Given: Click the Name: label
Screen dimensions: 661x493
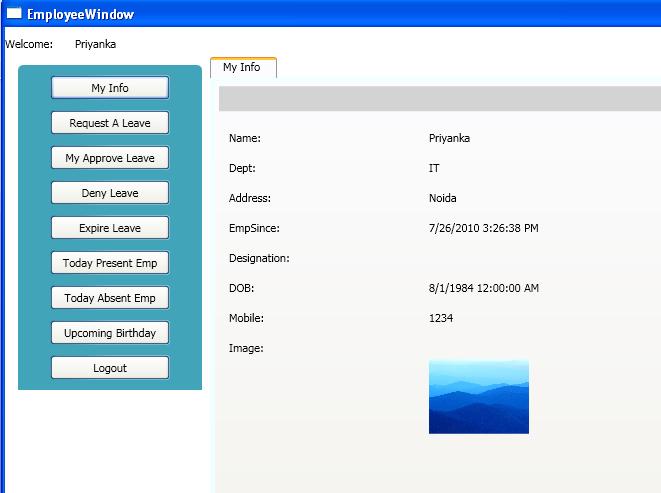Looking at the screenshot, I should pyautogui.click(x=245, y=138).
